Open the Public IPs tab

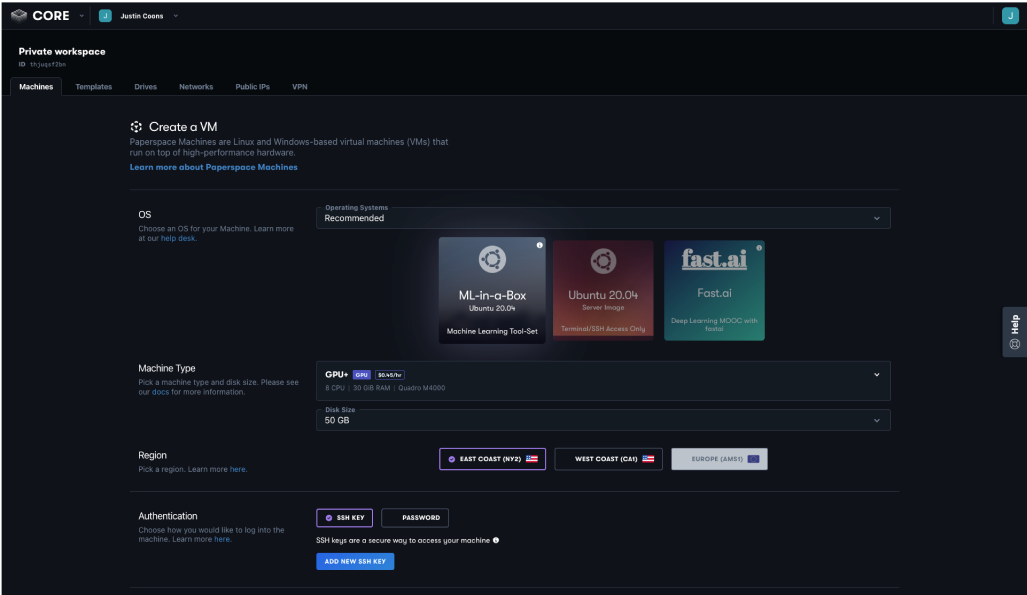coord(252,86)
